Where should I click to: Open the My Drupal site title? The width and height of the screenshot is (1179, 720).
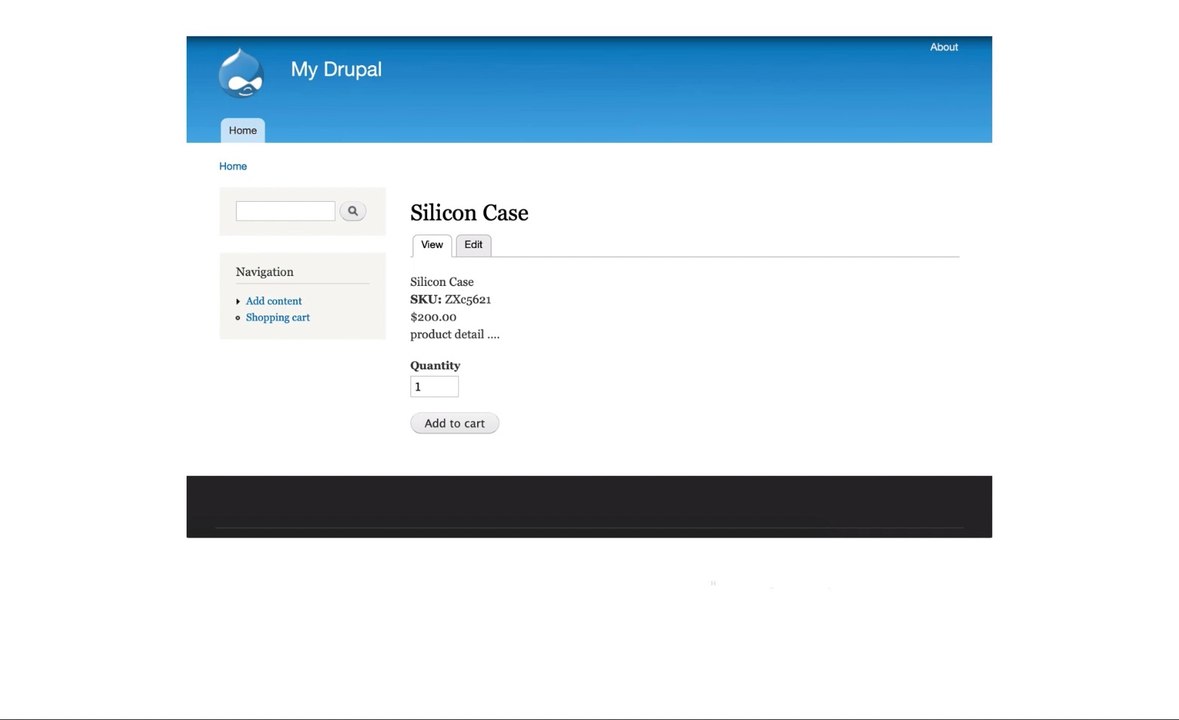click(336, 69)
